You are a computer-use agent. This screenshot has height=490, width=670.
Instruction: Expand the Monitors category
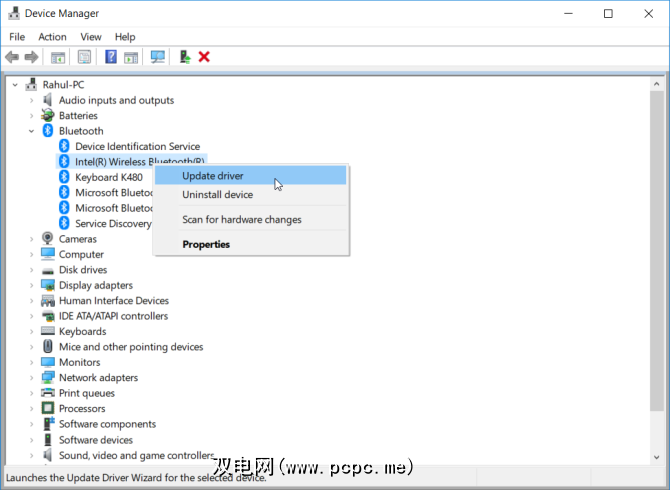pos(31,362)
